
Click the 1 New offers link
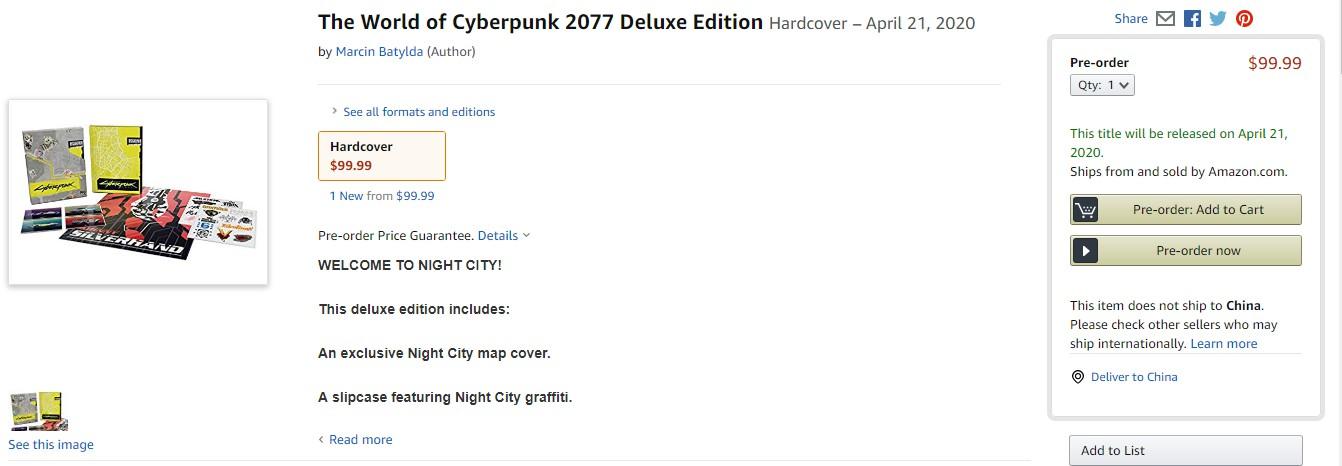346,196
